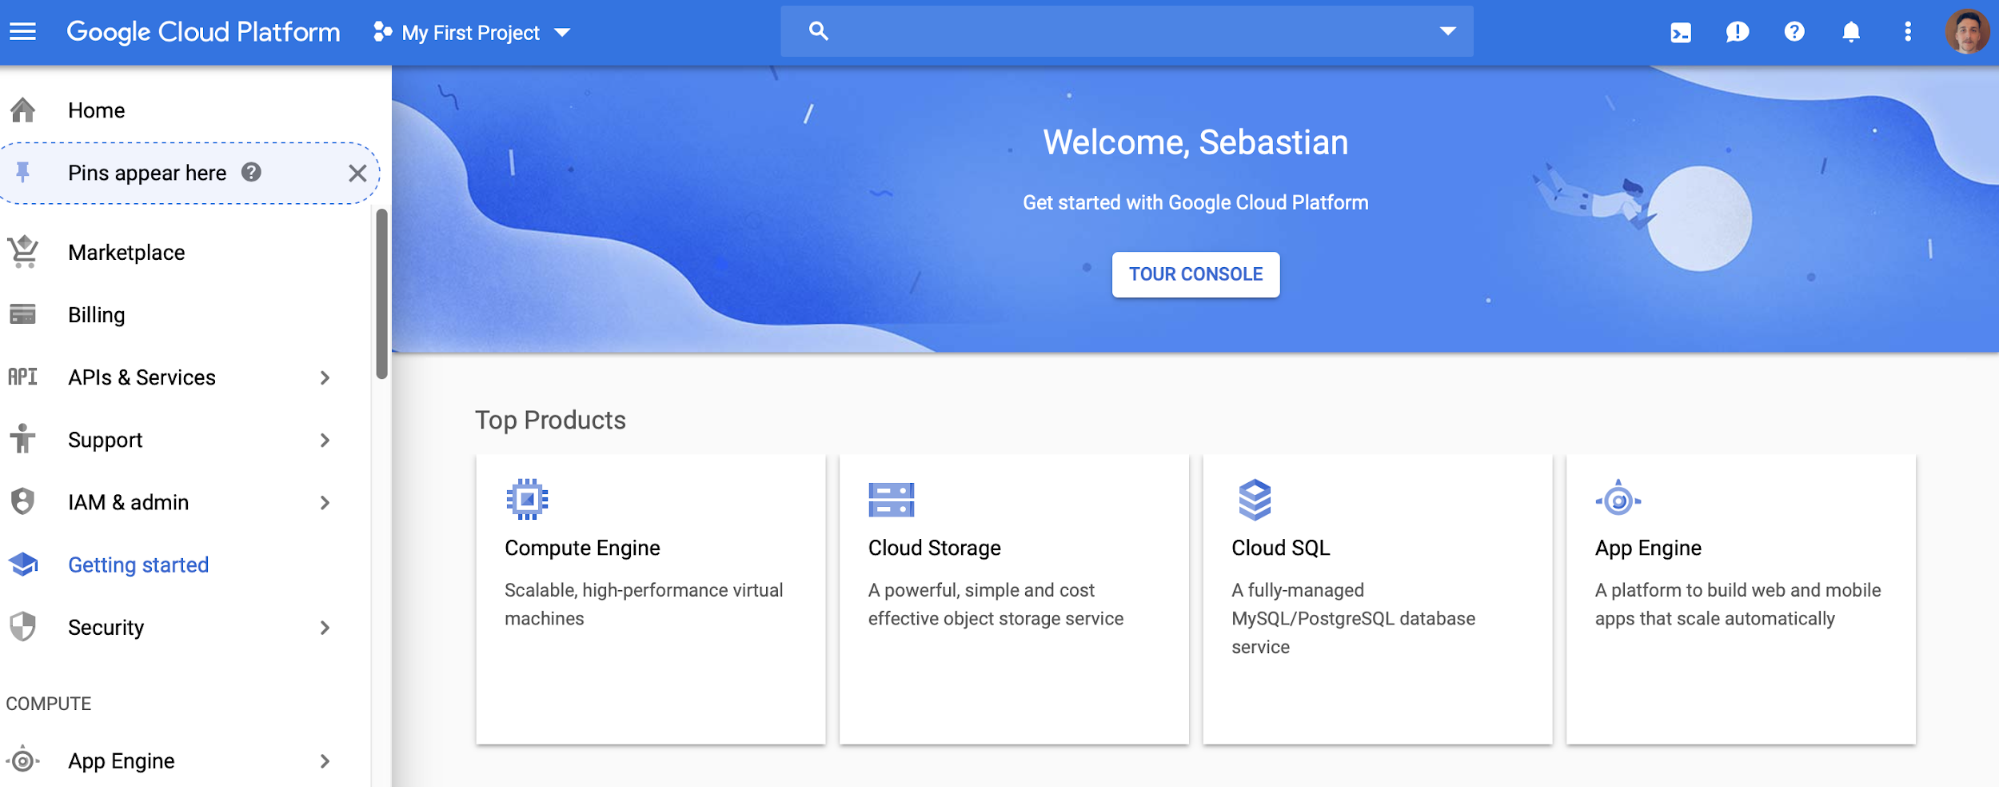Activate Cloud Shell terminal icon
This screenshot has width=1999, height=787.
point(1681,32)
